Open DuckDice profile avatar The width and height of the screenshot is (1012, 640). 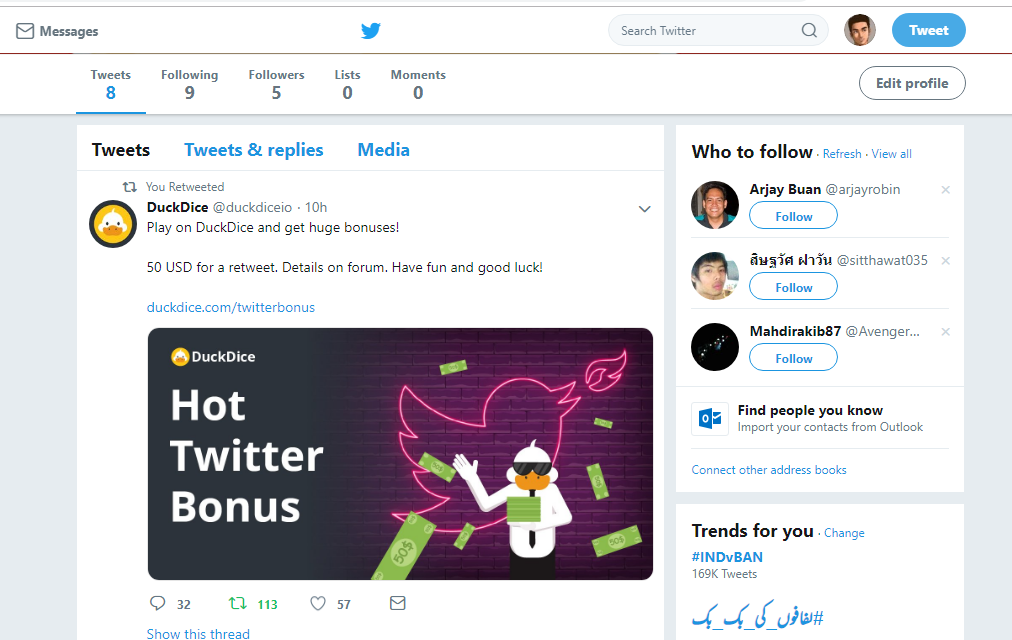(x=113, y=223)
